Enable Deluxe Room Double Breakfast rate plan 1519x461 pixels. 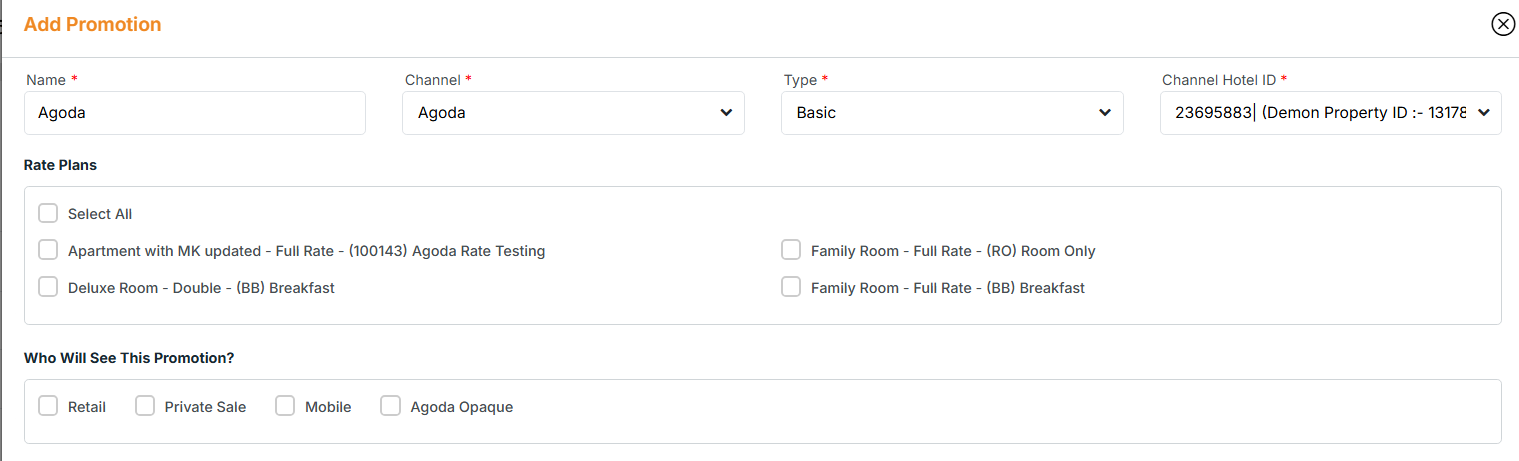(x=48, y=287)
